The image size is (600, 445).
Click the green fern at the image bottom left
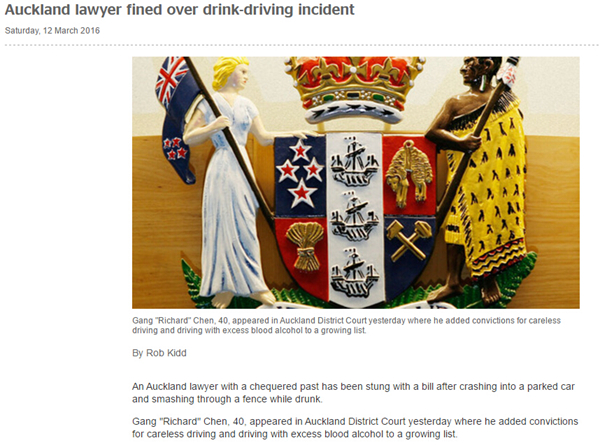(192, 284)
